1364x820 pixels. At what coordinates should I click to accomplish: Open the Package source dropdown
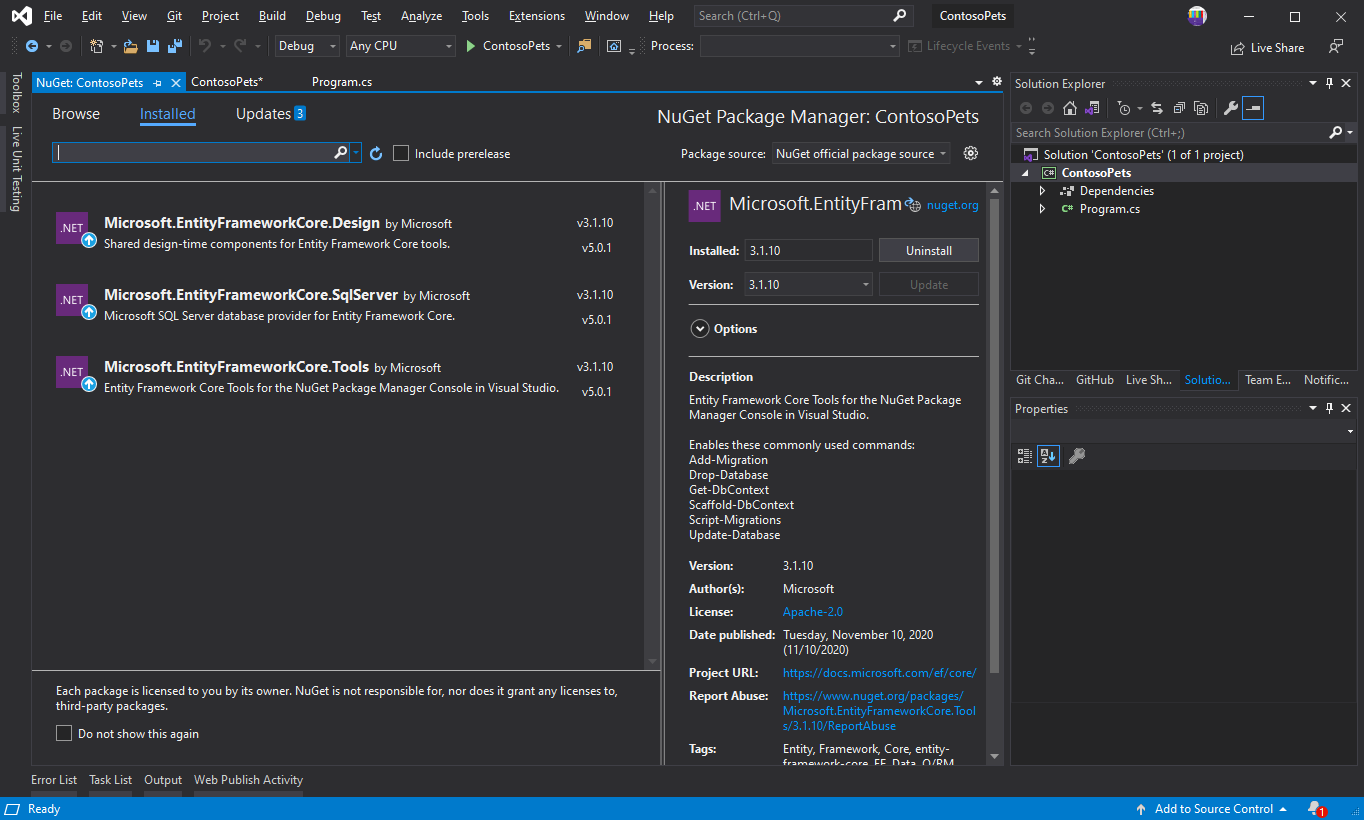pyautogui.click(x=861, y=153)
